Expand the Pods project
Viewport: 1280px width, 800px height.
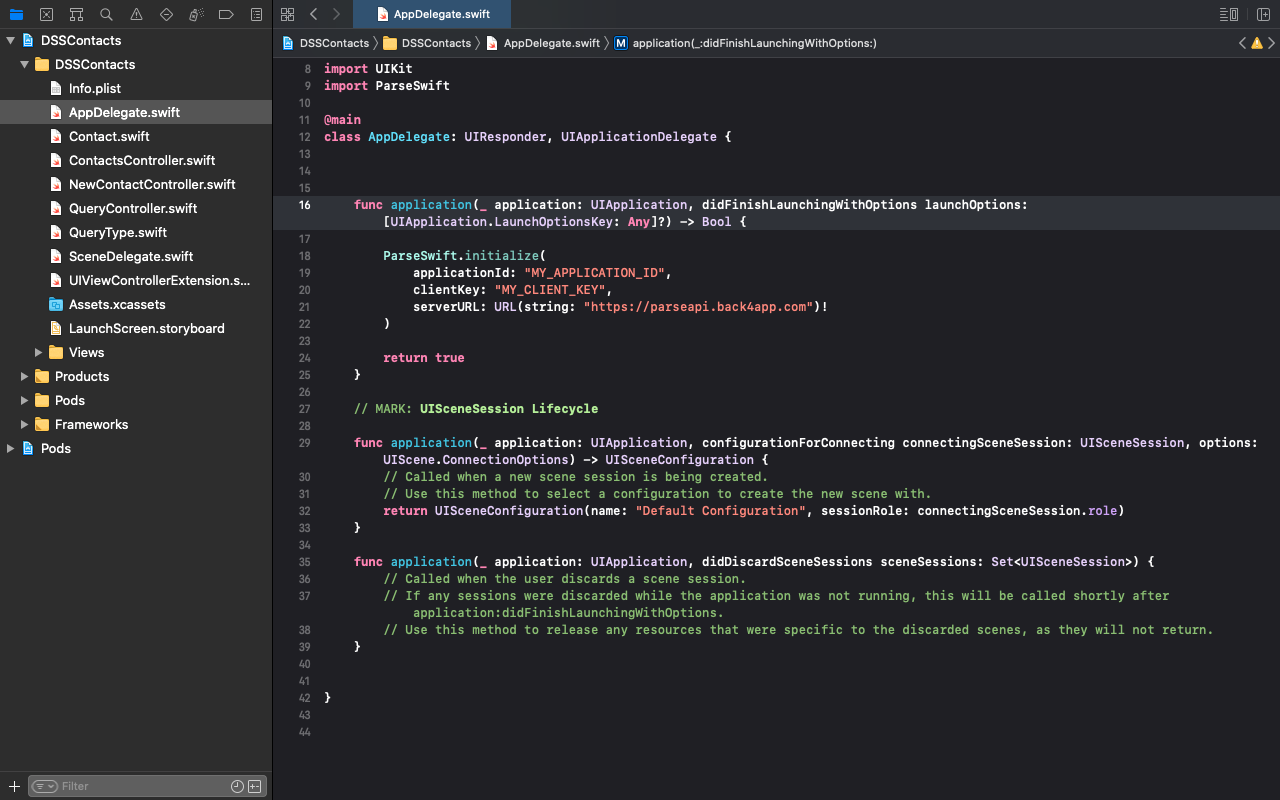pyautogui.click(x=10, y=448)
